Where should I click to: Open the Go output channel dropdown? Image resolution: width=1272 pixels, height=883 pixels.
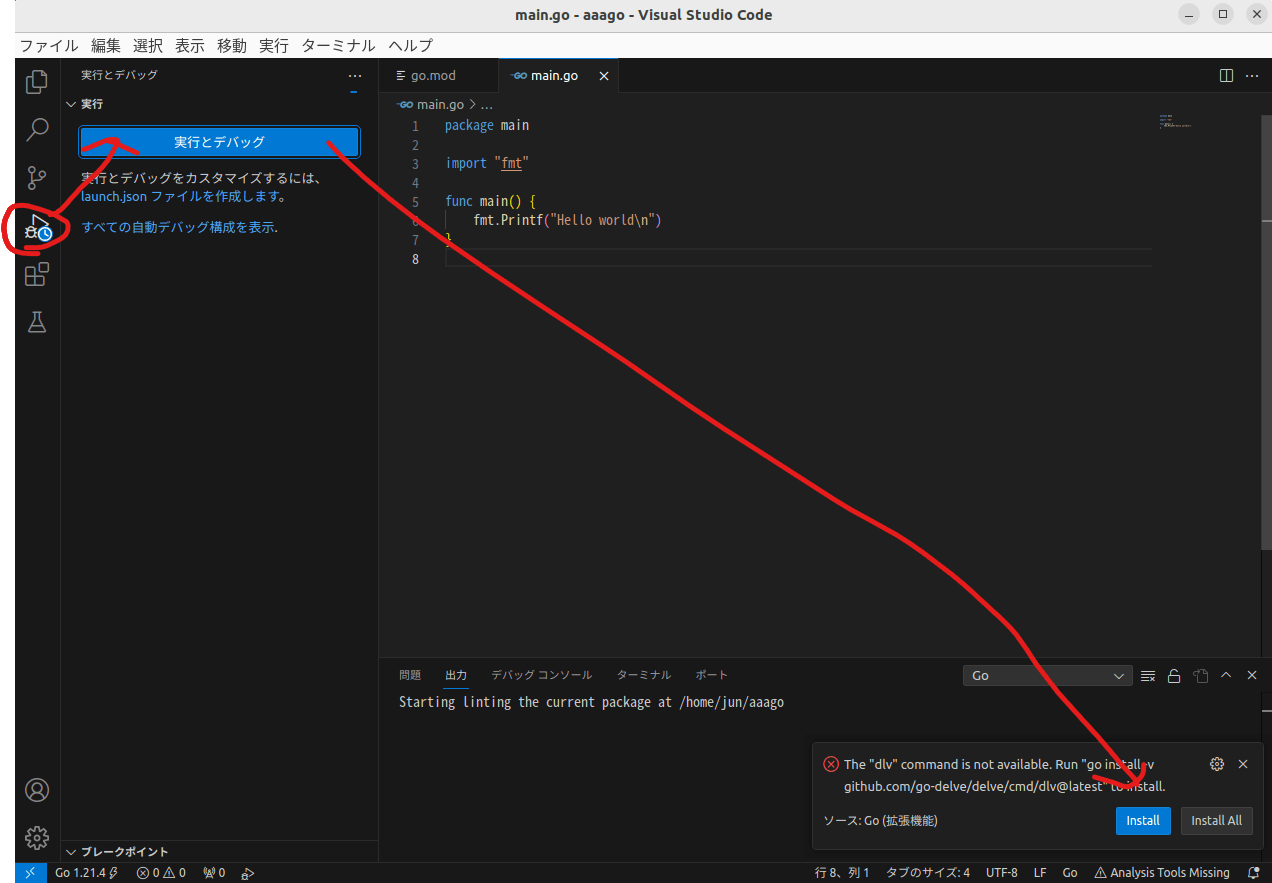1047,676
